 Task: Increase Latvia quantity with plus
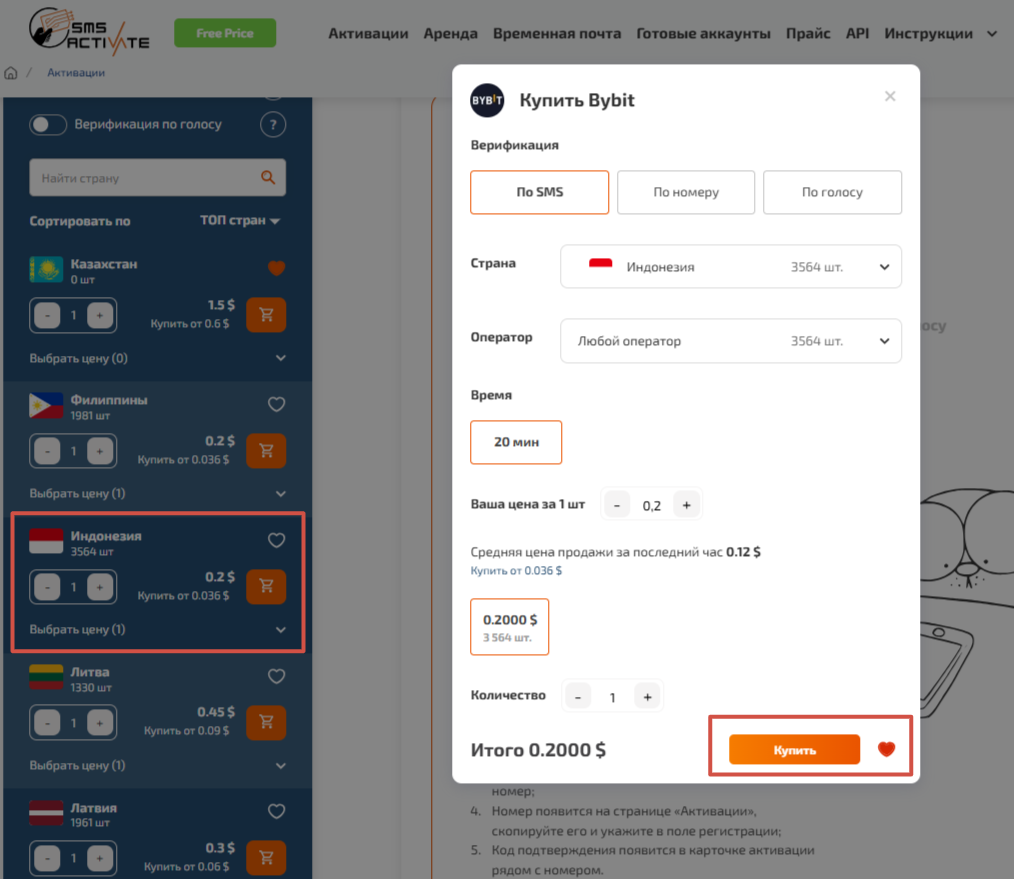click(x=100, y=858)
